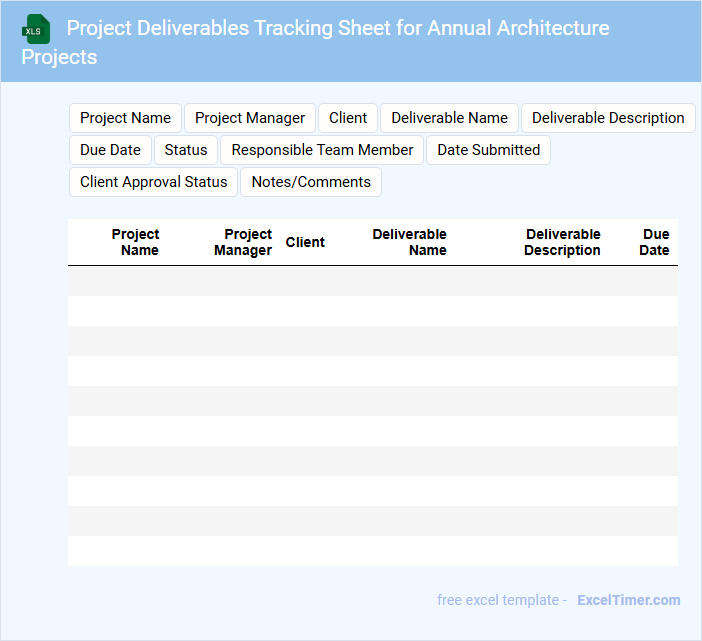The image size is (702, 641).
Task: Select the Project Manager tag
Action: (x=250, y=118)
